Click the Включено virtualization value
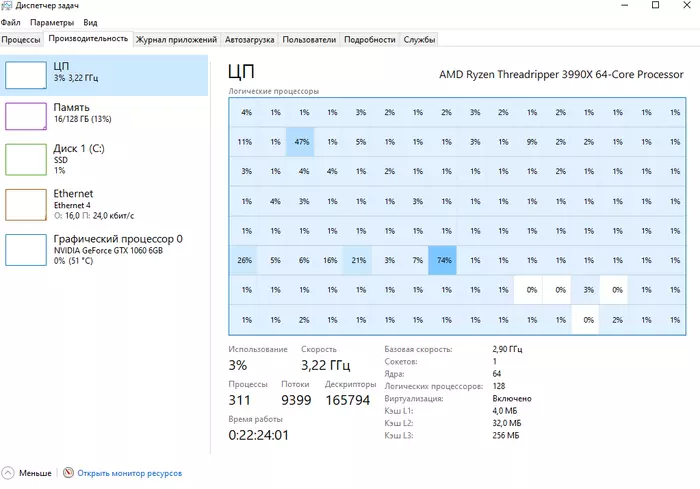The width and height of the screenshot is (700, 489). 512,398
